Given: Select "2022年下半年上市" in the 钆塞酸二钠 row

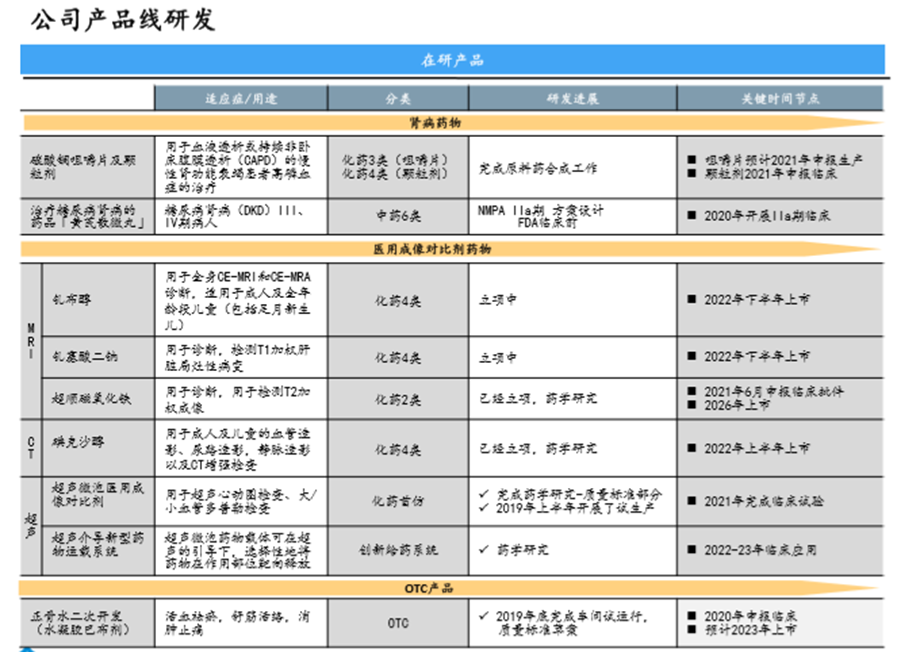Looking at the screenshot, I should click(757, 356).
